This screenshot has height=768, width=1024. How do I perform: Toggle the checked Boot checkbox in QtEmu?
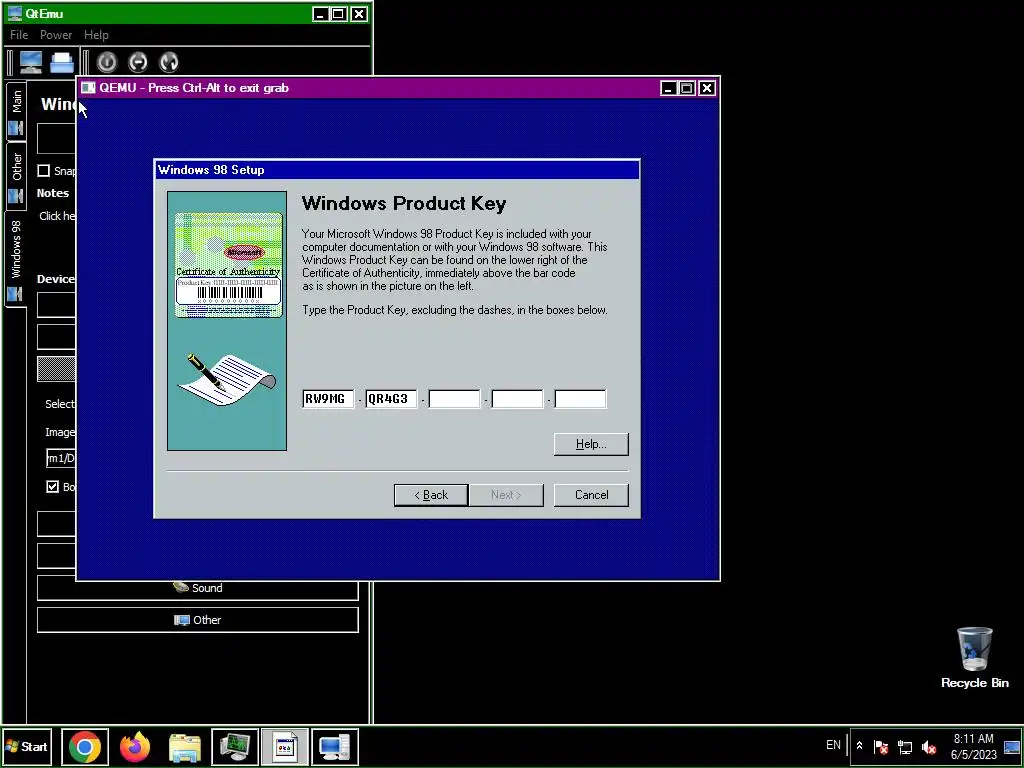pyautogui.click(x=53, y=487)
